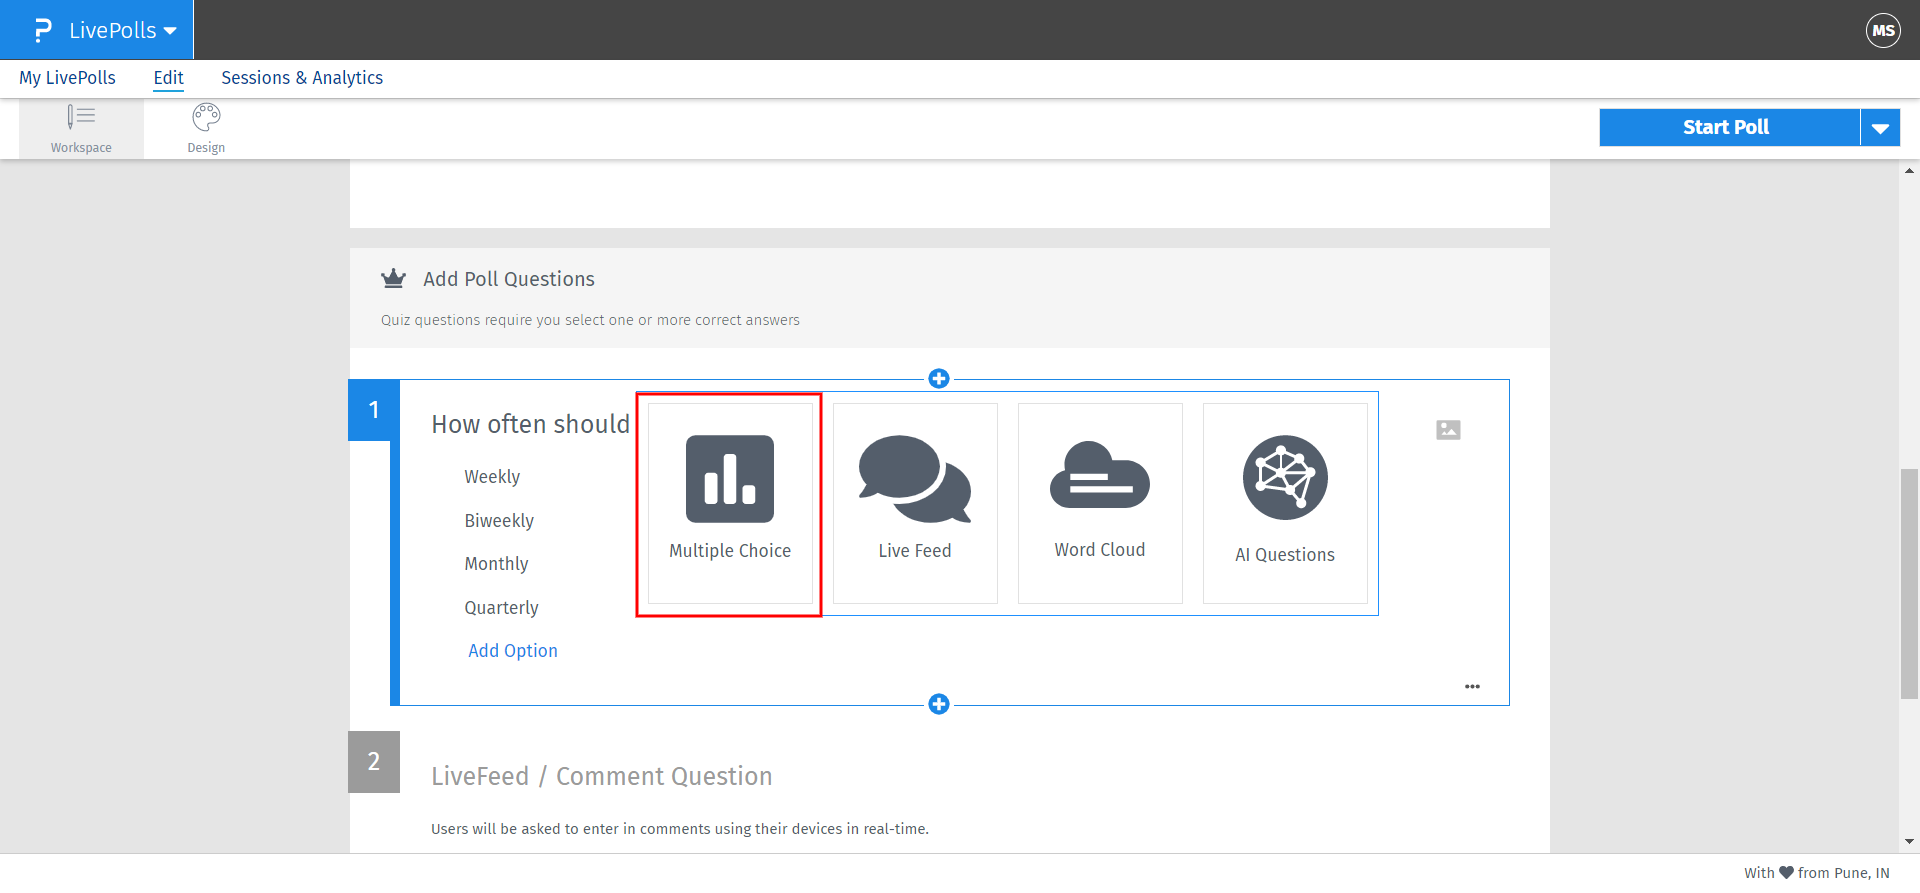The height and width of the screenshot is (893, 1920).
Task: Open the MS user profile avatar
Action: click(x=1883, y=30)
